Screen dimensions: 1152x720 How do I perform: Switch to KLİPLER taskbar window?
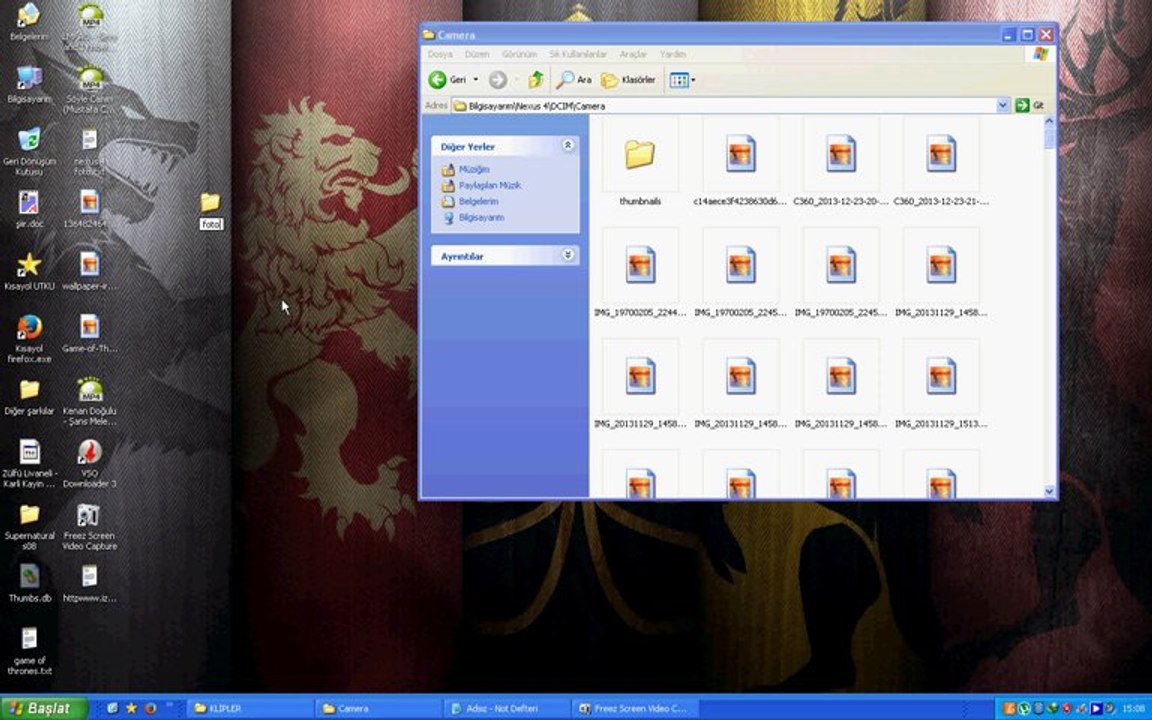pos(250,708)
